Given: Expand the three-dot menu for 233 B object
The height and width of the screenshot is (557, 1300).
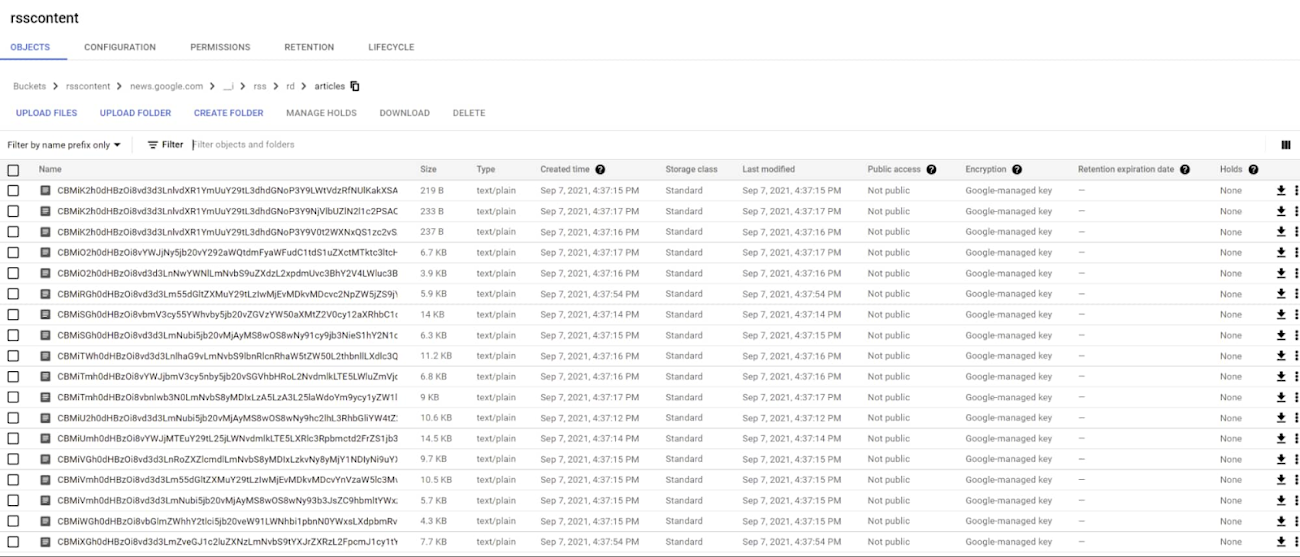Looking at the screenshot, I should [x=1296, y=212].
